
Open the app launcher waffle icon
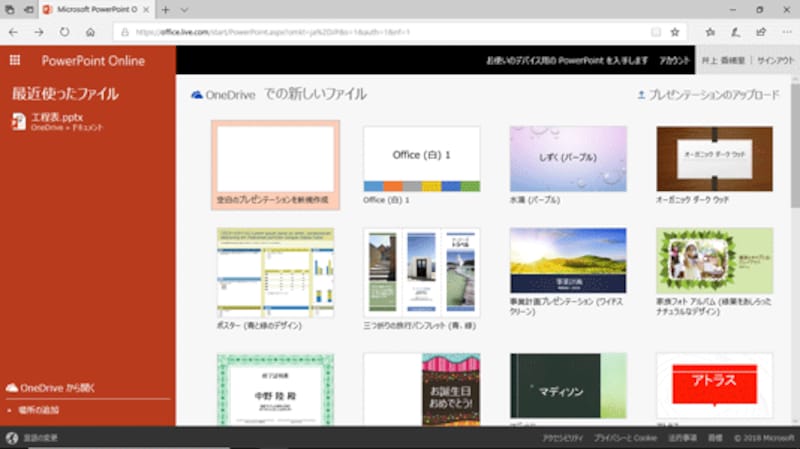(x=15, y=60)
